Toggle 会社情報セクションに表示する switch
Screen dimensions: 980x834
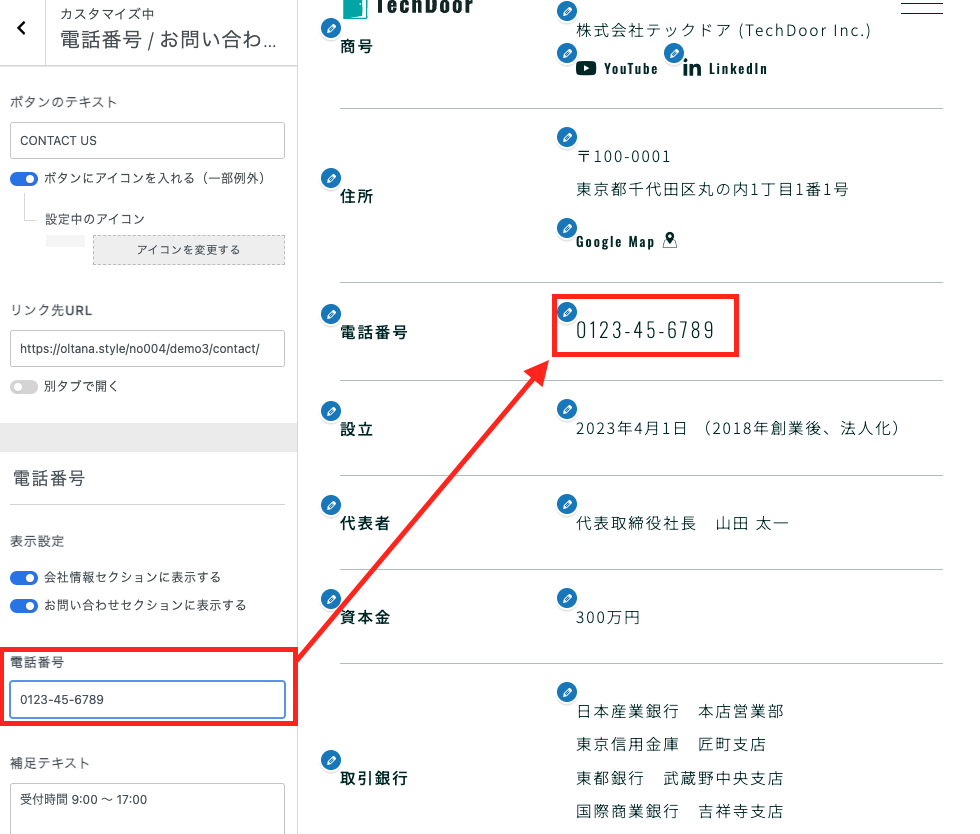(24, 578)
